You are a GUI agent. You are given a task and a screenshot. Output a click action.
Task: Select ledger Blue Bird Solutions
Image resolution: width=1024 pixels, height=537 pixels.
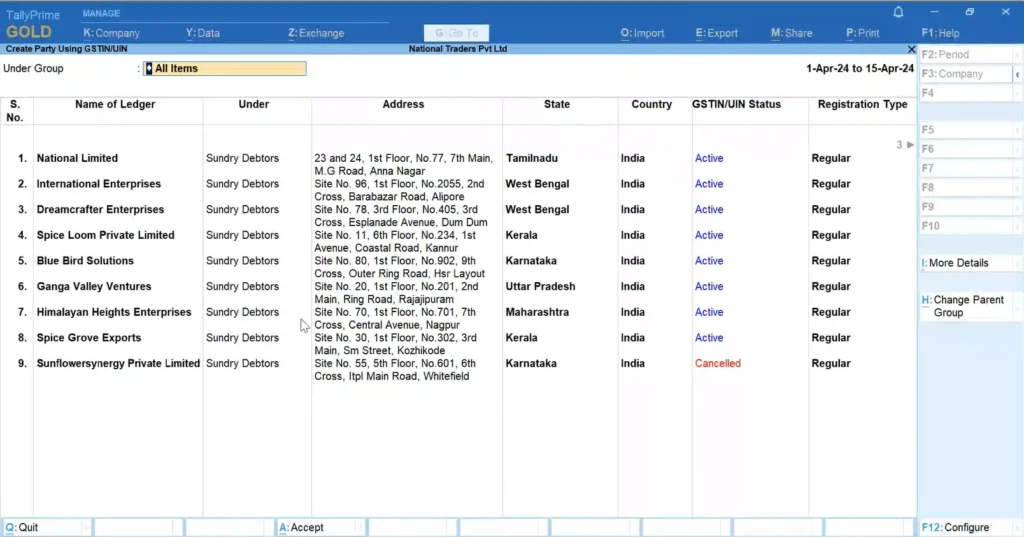tap(85, 261)
